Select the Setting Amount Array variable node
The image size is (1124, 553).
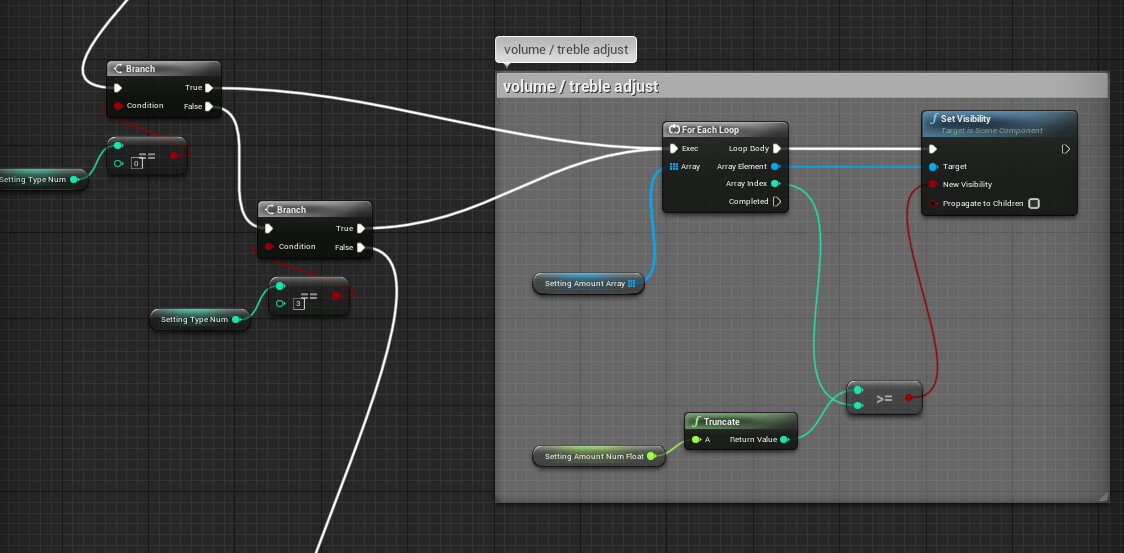pos(588,283)
